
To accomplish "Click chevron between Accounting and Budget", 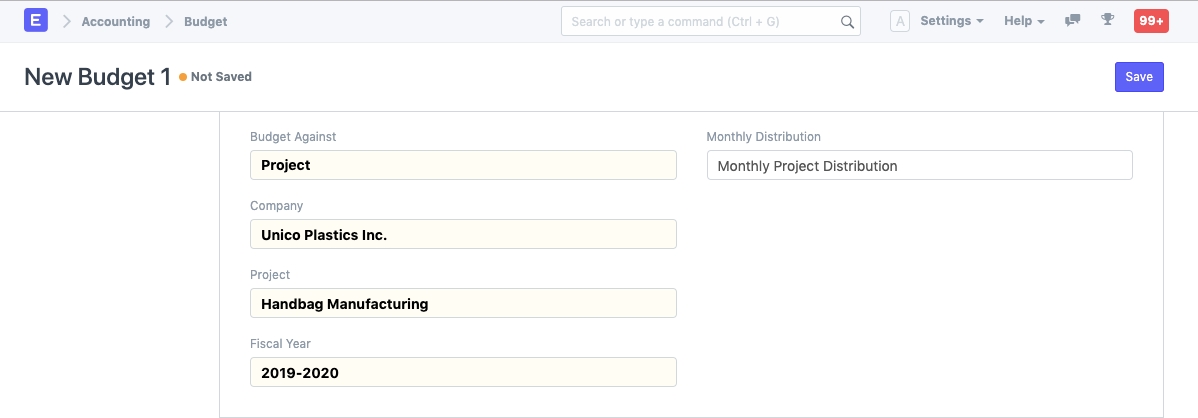I will (x=167, y=21).
